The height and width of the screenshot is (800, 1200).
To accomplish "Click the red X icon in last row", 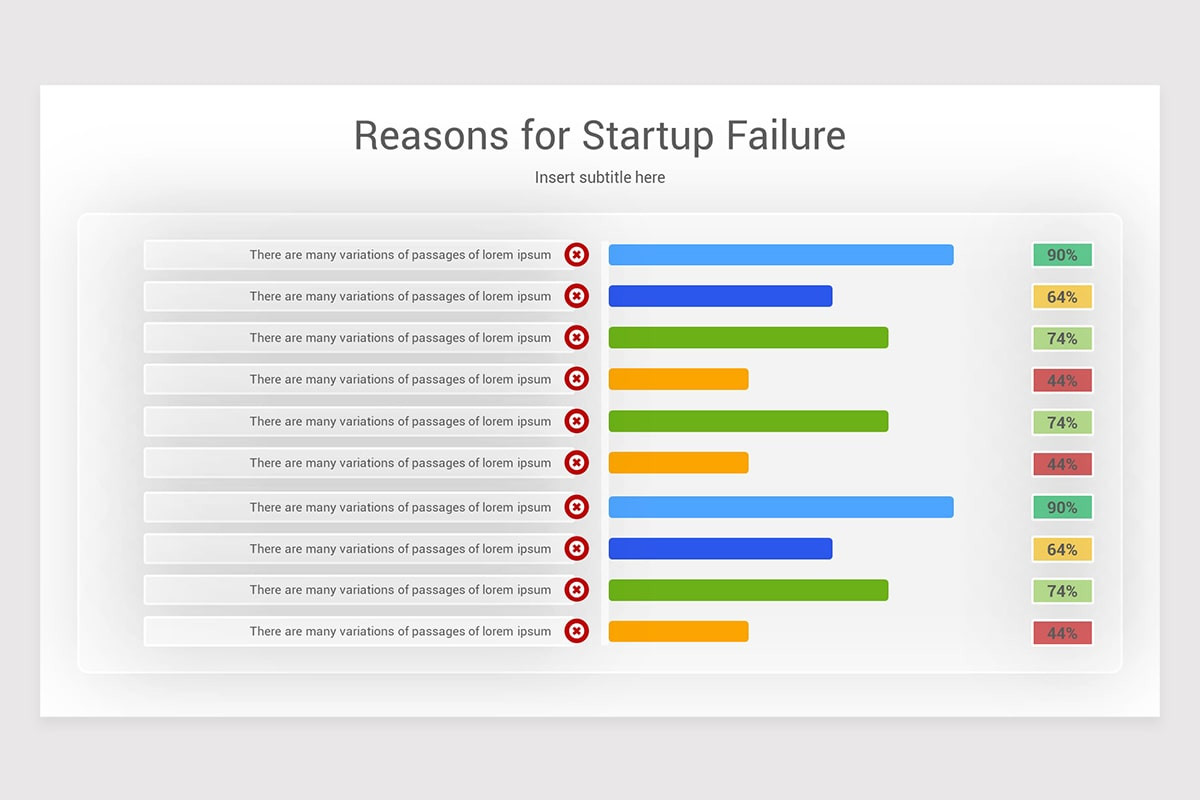I will tap(576, 631).
